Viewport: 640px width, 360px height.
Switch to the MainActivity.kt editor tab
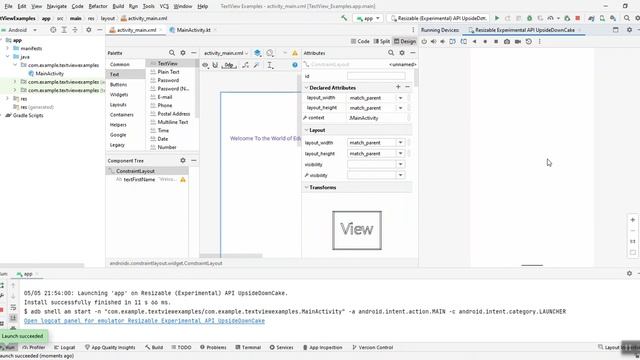193,30
